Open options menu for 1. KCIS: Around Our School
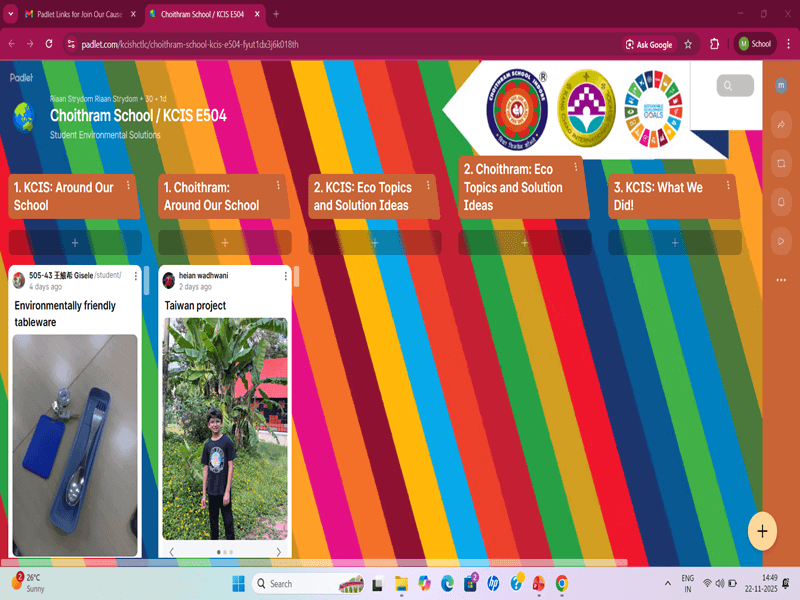Image resolution: width=800 pixels, height=600 pixels. point(128,186)
